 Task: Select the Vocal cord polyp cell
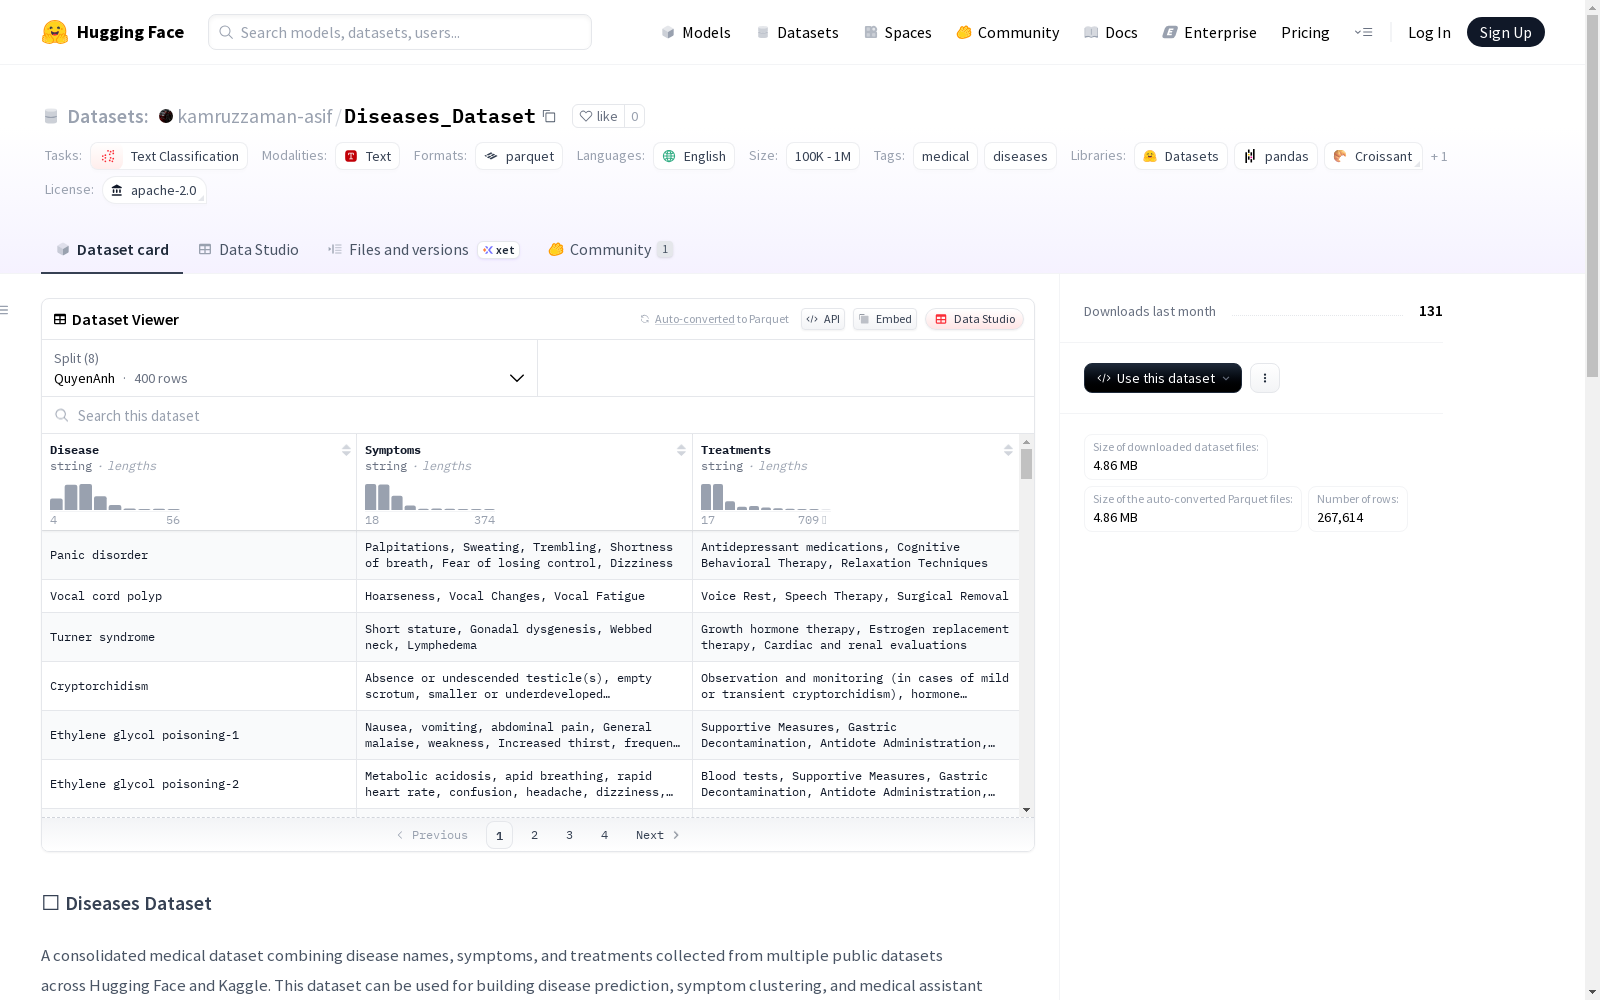[199, 596]
